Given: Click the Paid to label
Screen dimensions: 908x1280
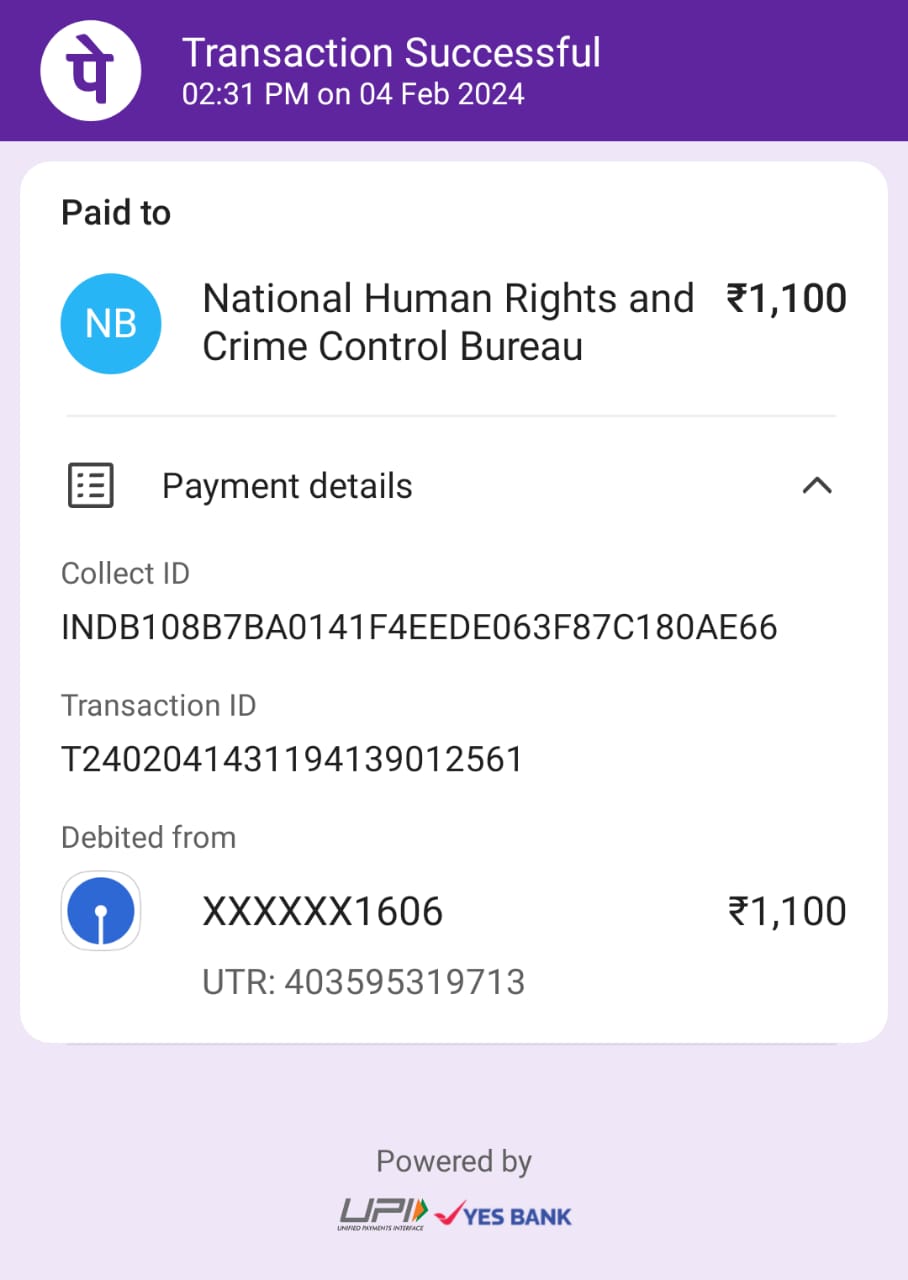Looking at the screenshot, I should tap(116, 213).
